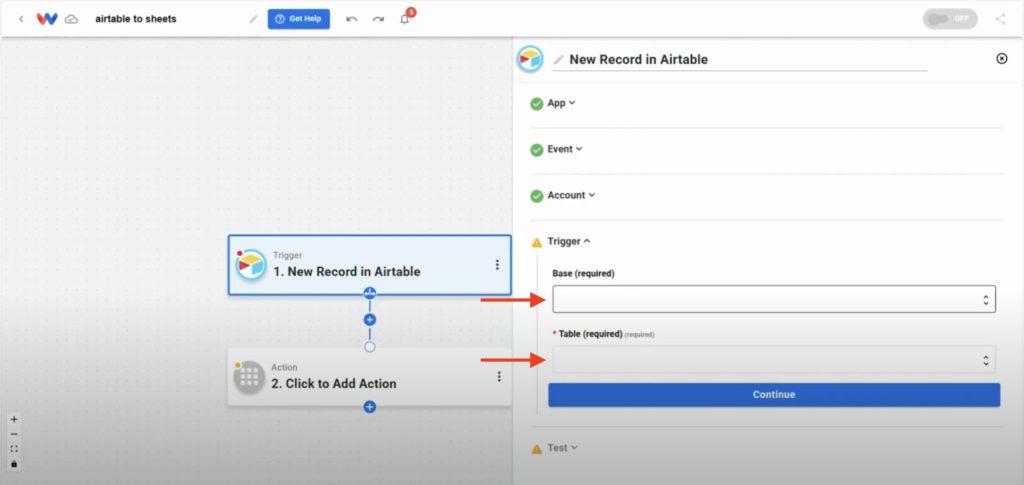Expand the Event section
This screenshot has width=1024, height=485.
point(564,149)
